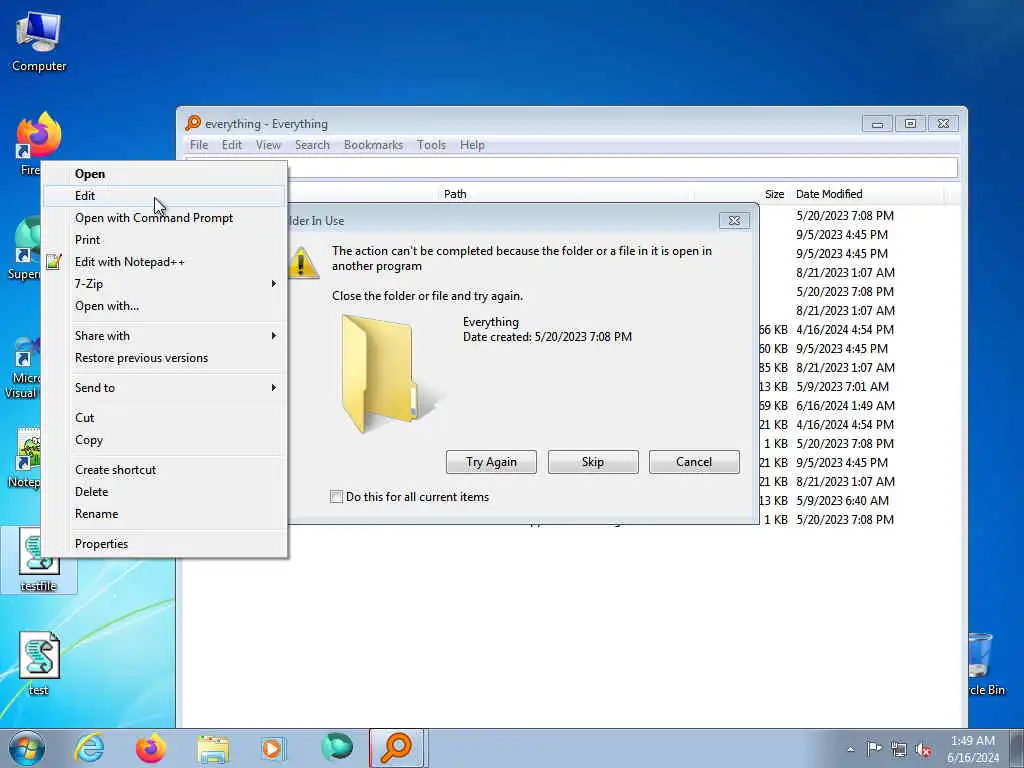1024x768 pixels.
Task: Click the Cancel button
Action: coord(694,462)
